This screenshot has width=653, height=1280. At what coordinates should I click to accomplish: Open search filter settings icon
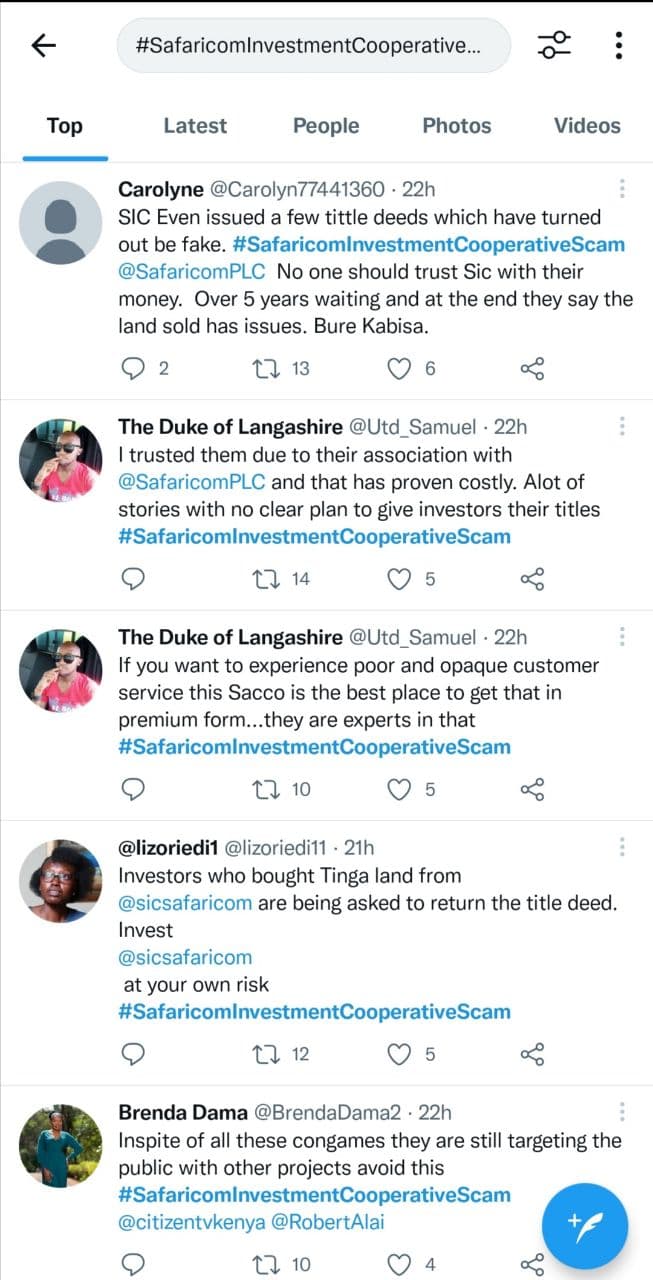[553, 45]
